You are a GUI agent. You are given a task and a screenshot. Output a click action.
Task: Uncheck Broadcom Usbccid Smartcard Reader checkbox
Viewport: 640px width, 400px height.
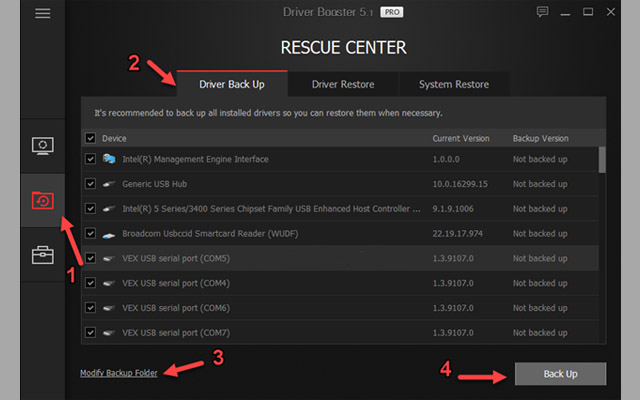(90, 233)
